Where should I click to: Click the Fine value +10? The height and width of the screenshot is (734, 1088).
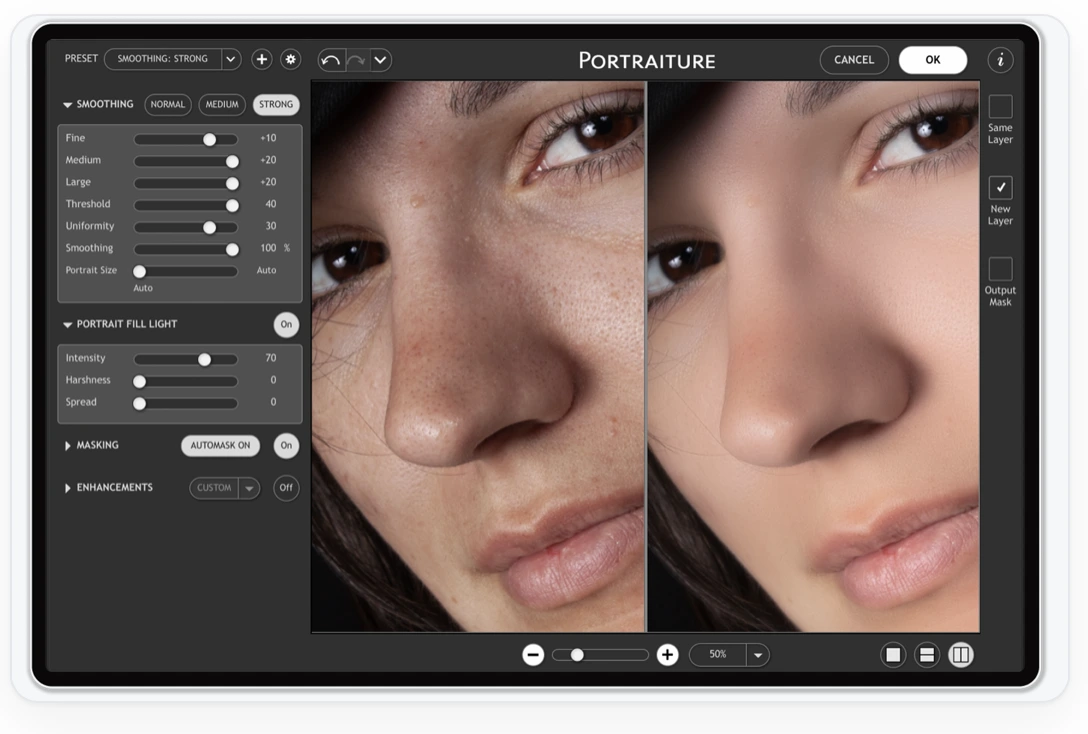[268, 138]
